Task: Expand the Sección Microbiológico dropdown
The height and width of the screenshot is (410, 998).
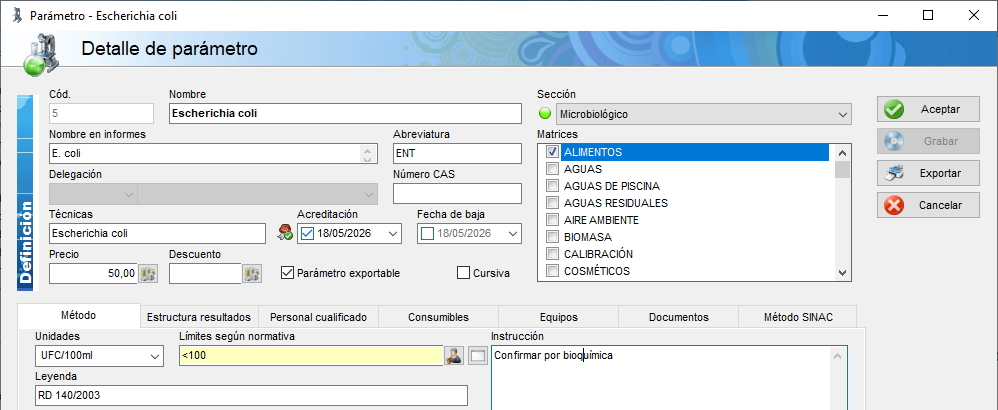Action: (843, 115)
